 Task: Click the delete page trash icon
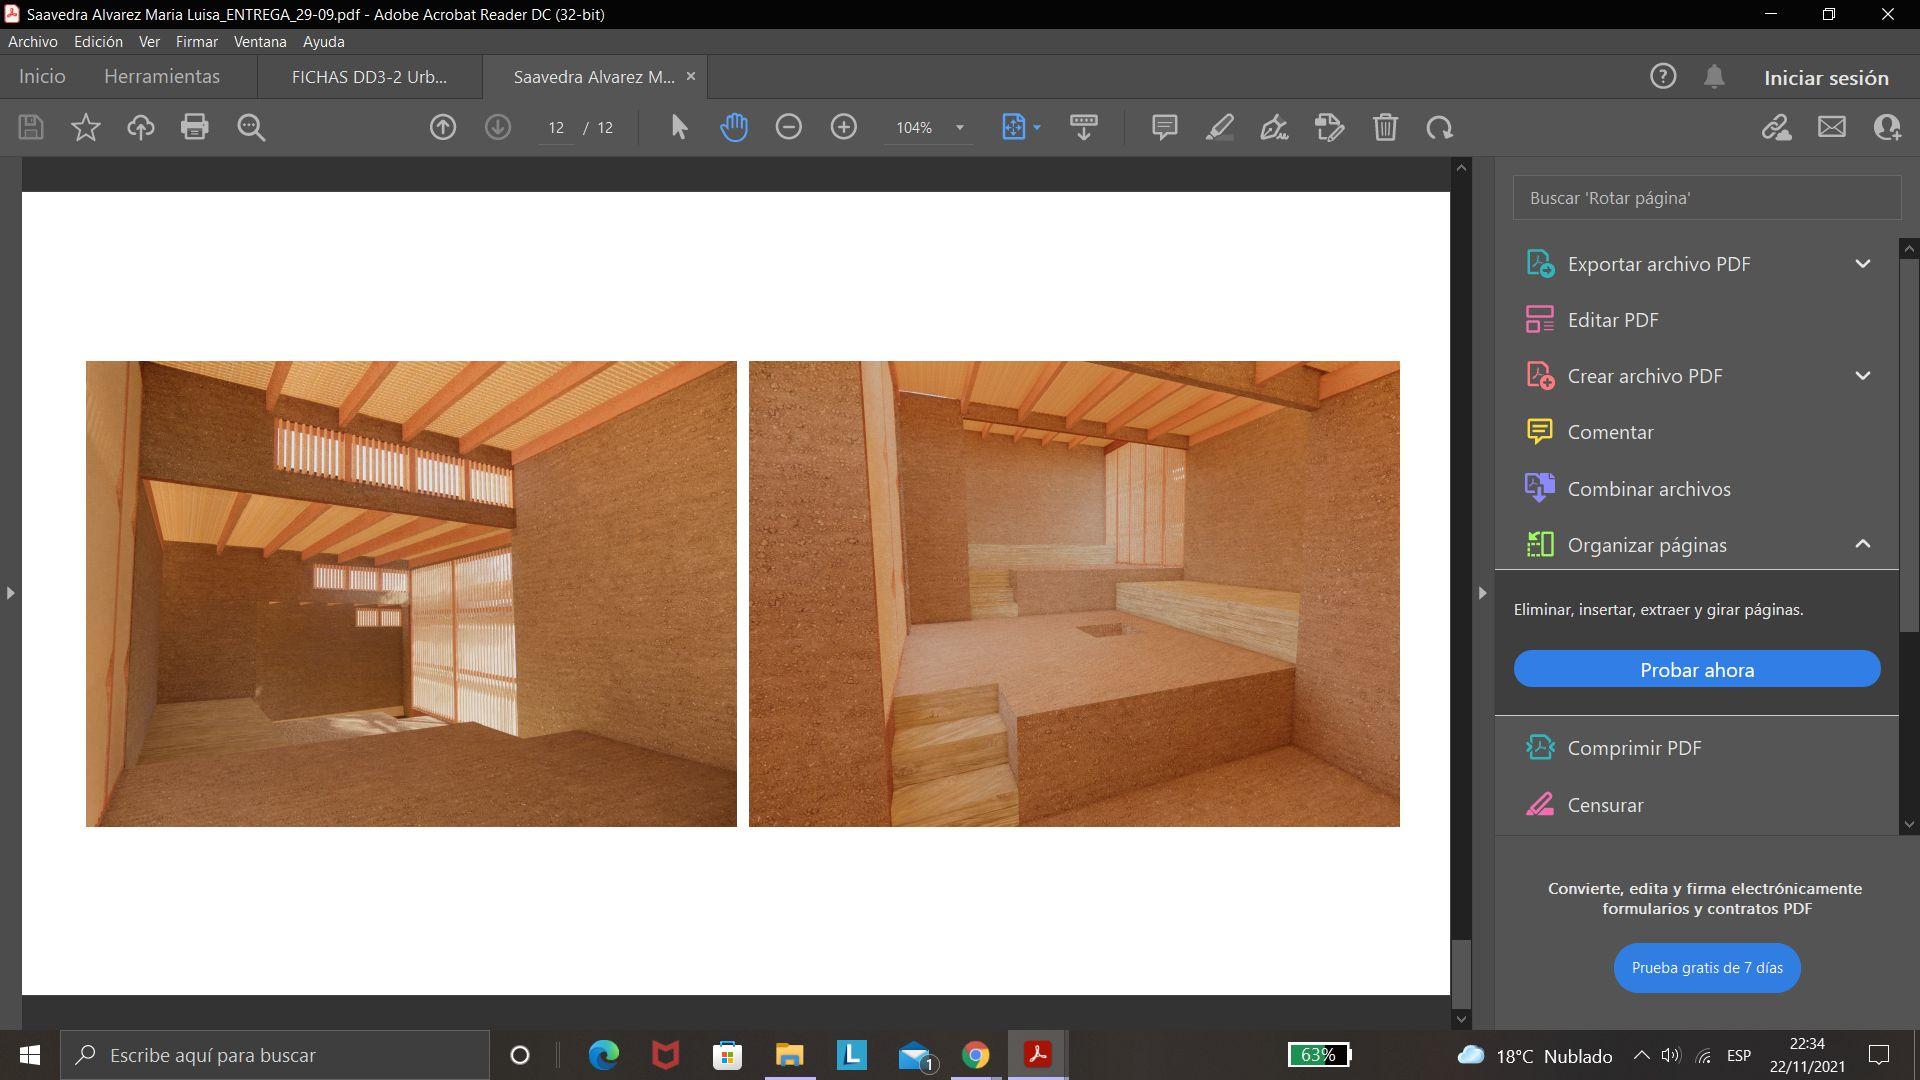click(1385, 127)
